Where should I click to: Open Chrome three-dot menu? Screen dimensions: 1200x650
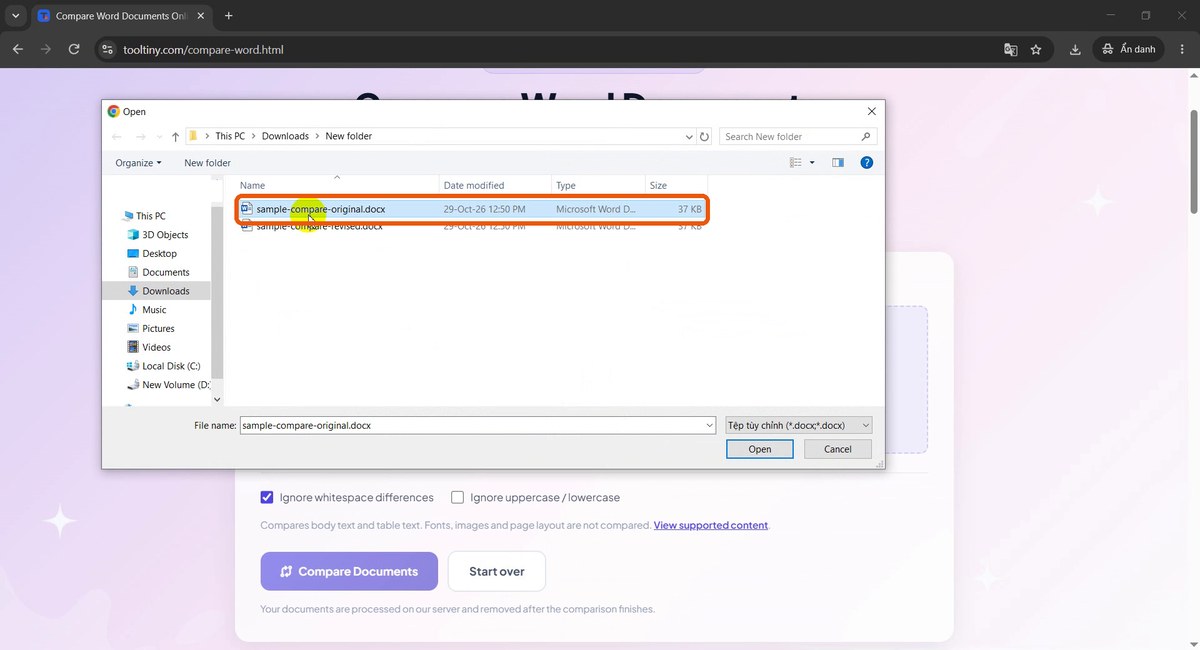pos(1182,49)
